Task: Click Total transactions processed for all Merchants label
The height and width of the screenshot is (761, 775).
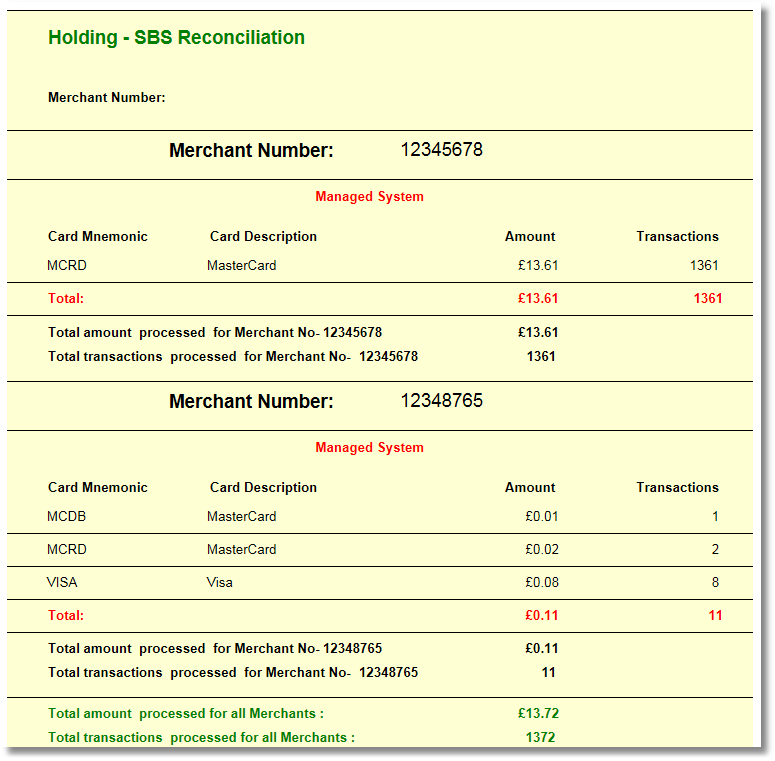Action: (201, 738)
